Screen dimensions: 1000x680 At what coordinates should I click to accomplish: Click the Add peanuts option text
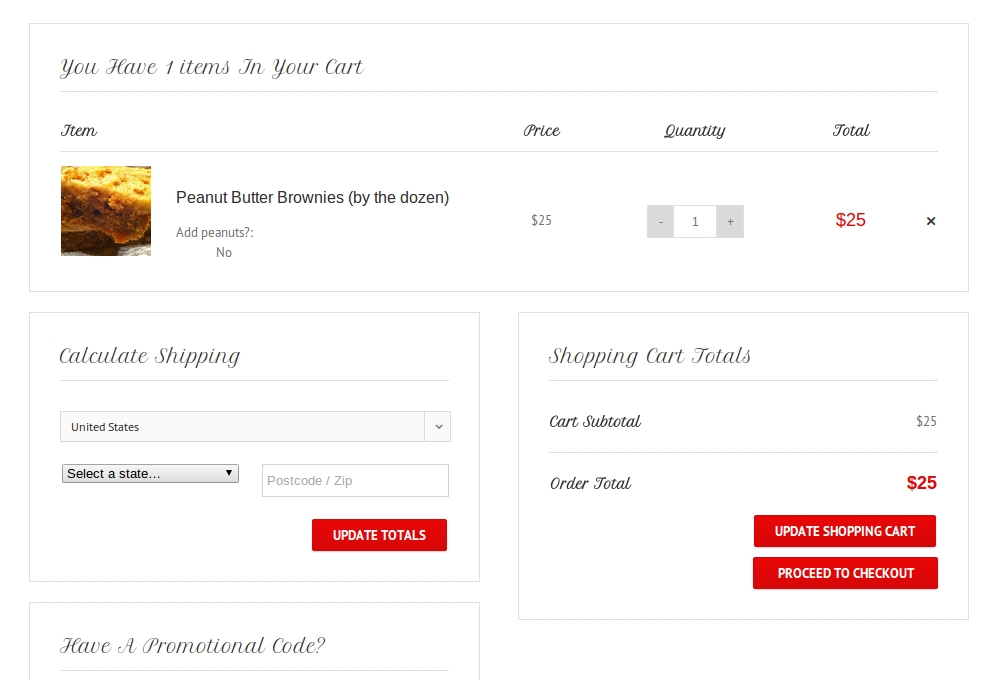(x=214, y=233)
